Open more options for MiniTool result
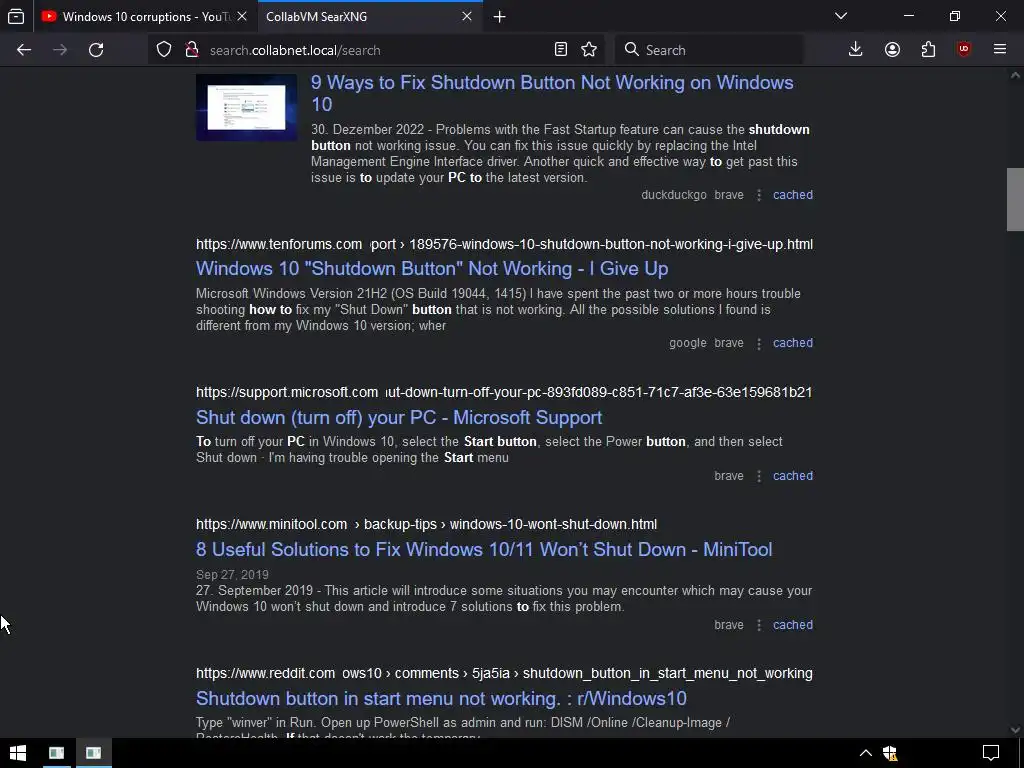1024x768 pixels. click(x=758, y=625)
